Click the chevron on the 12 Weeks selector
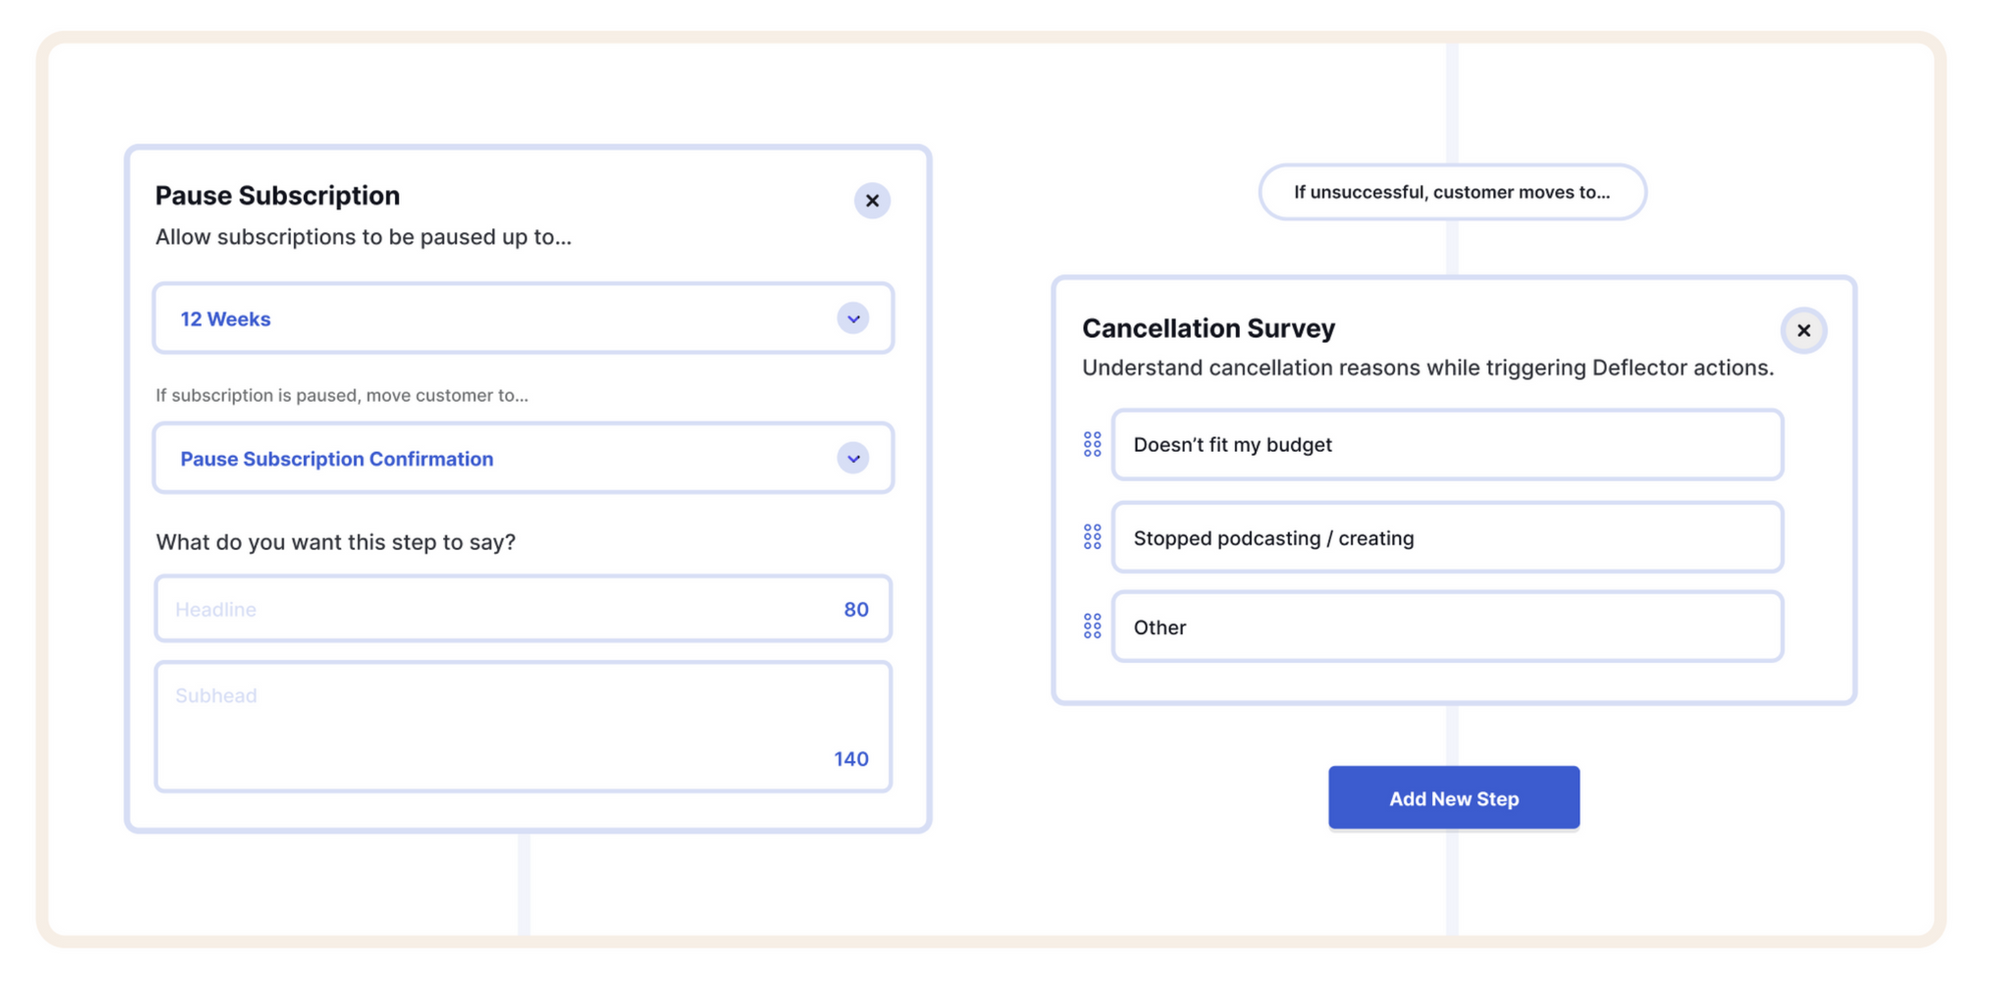The height and width of the screenshot is (1006, 2000). pyautogui.click(x=853, y=318)
